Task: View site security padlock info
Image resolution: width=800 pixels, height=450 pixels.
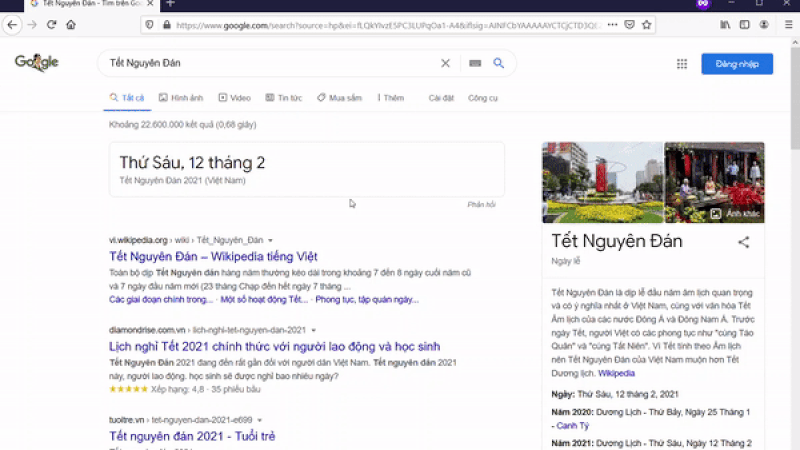Action: click(x=167, y=24)
